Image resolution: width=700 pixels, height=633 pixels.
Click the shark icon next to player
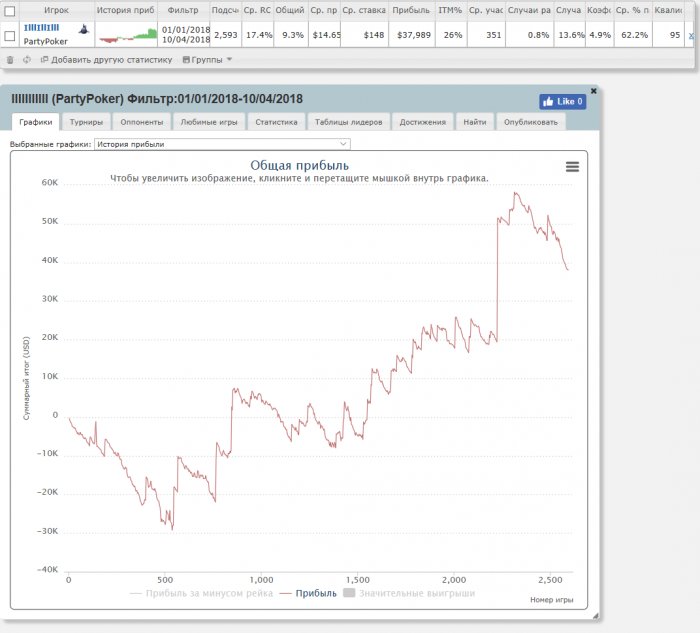83,30
